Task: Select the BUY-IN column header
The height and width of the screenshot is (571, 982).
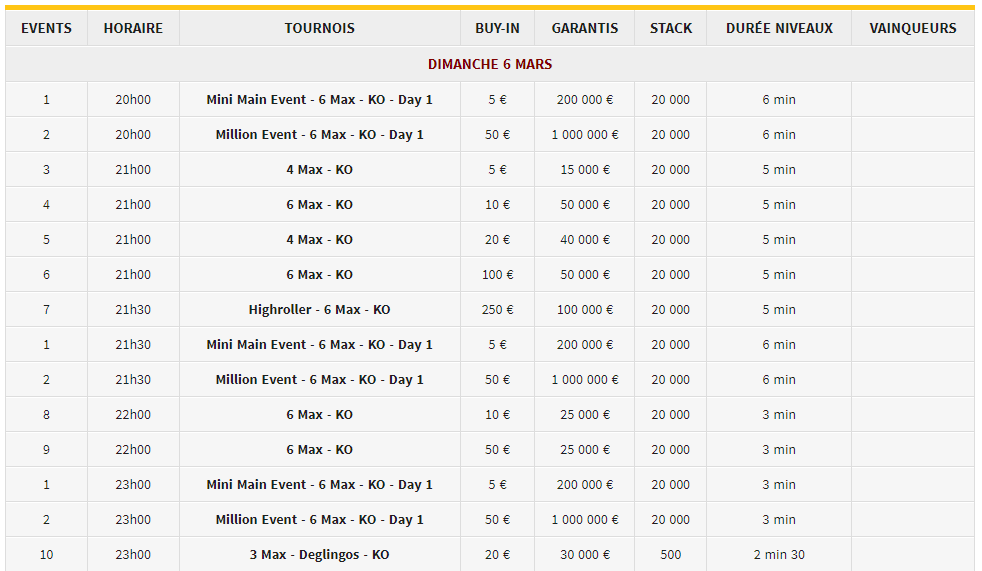Action: [x=497, y=28]
